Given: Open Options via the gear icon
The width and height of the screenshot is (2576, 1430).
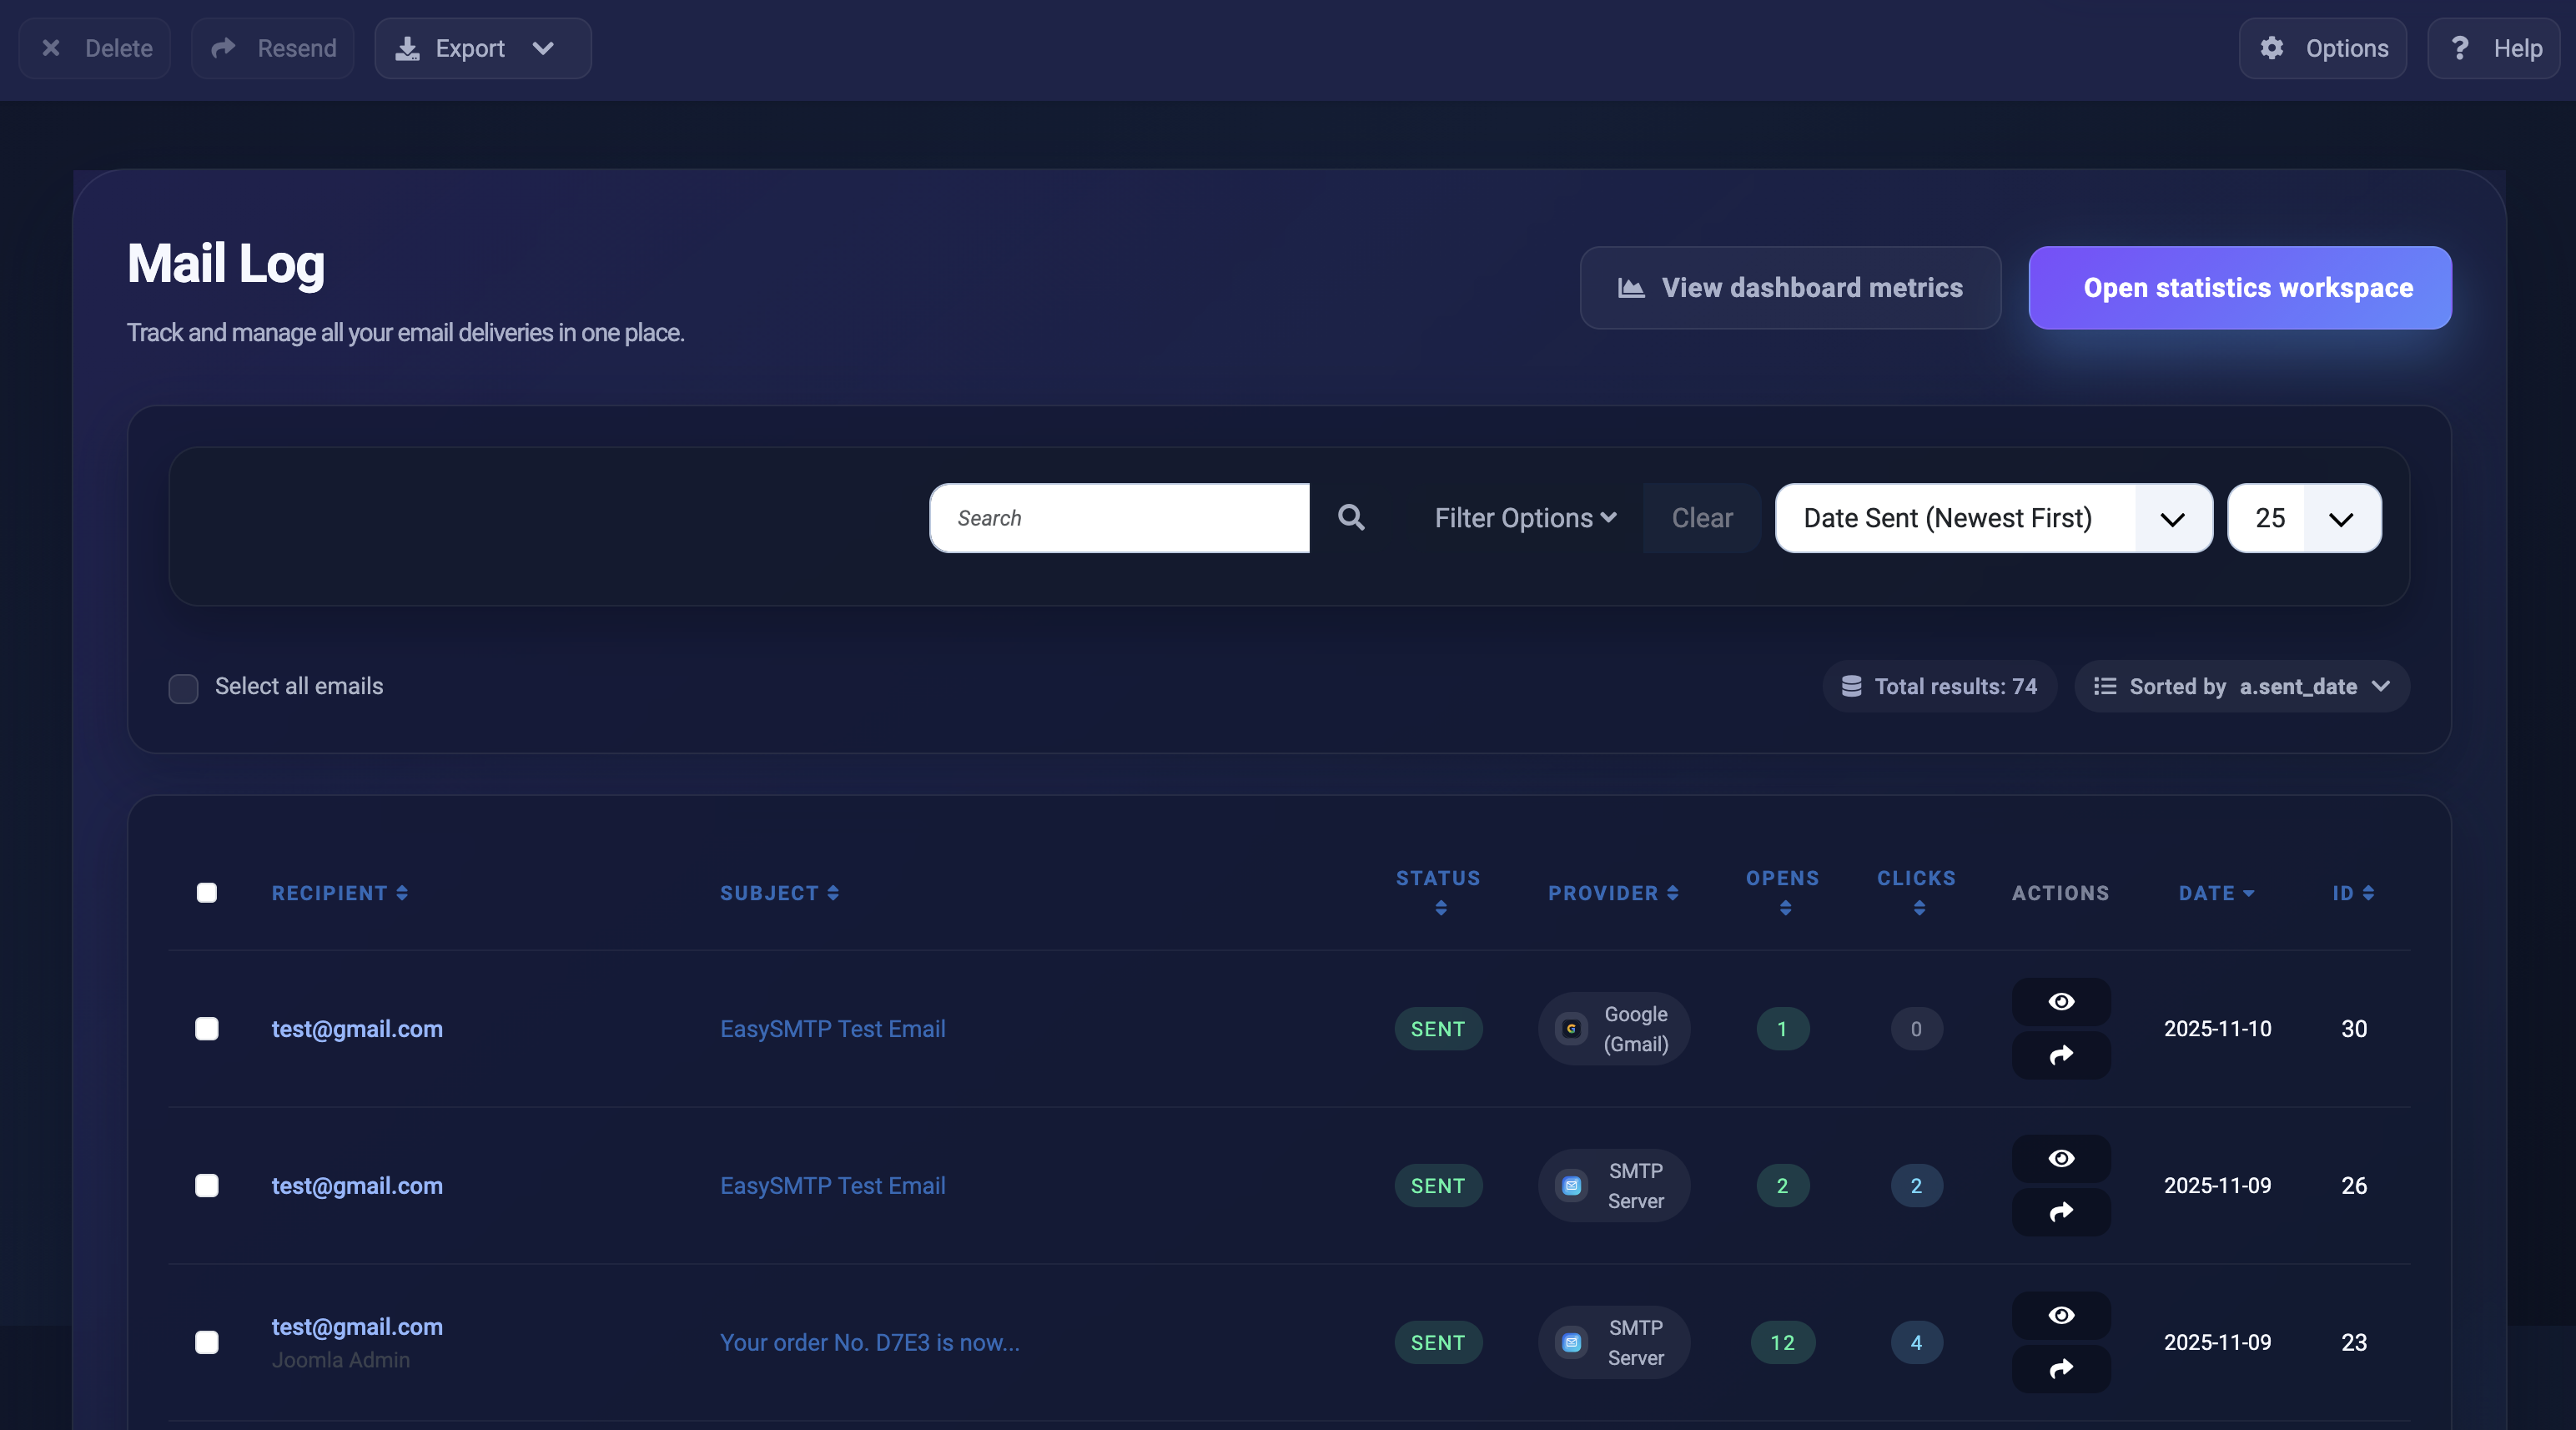Looking at the screenshot, I should tap(2272, 48).
